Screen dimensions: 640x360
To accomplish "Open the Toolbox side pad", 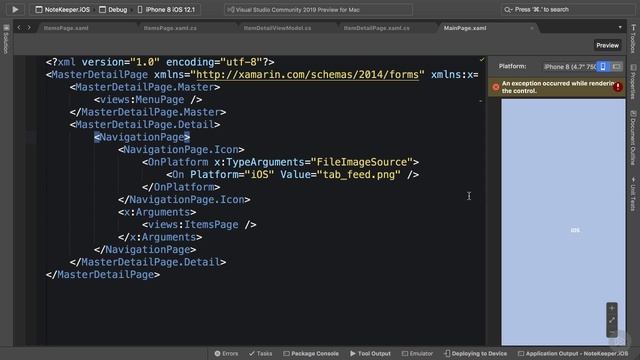I will pos(633,38).
